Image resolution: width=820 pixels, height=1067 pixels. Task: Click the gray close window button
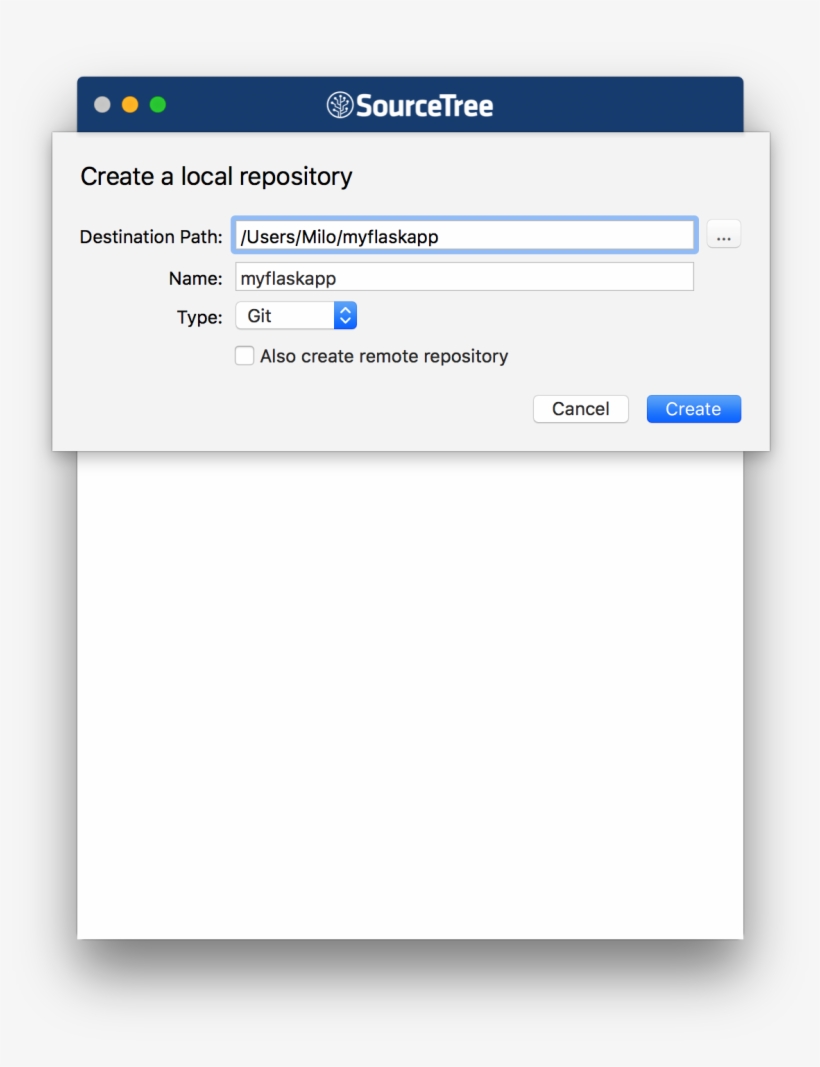(x=102, y=105)
